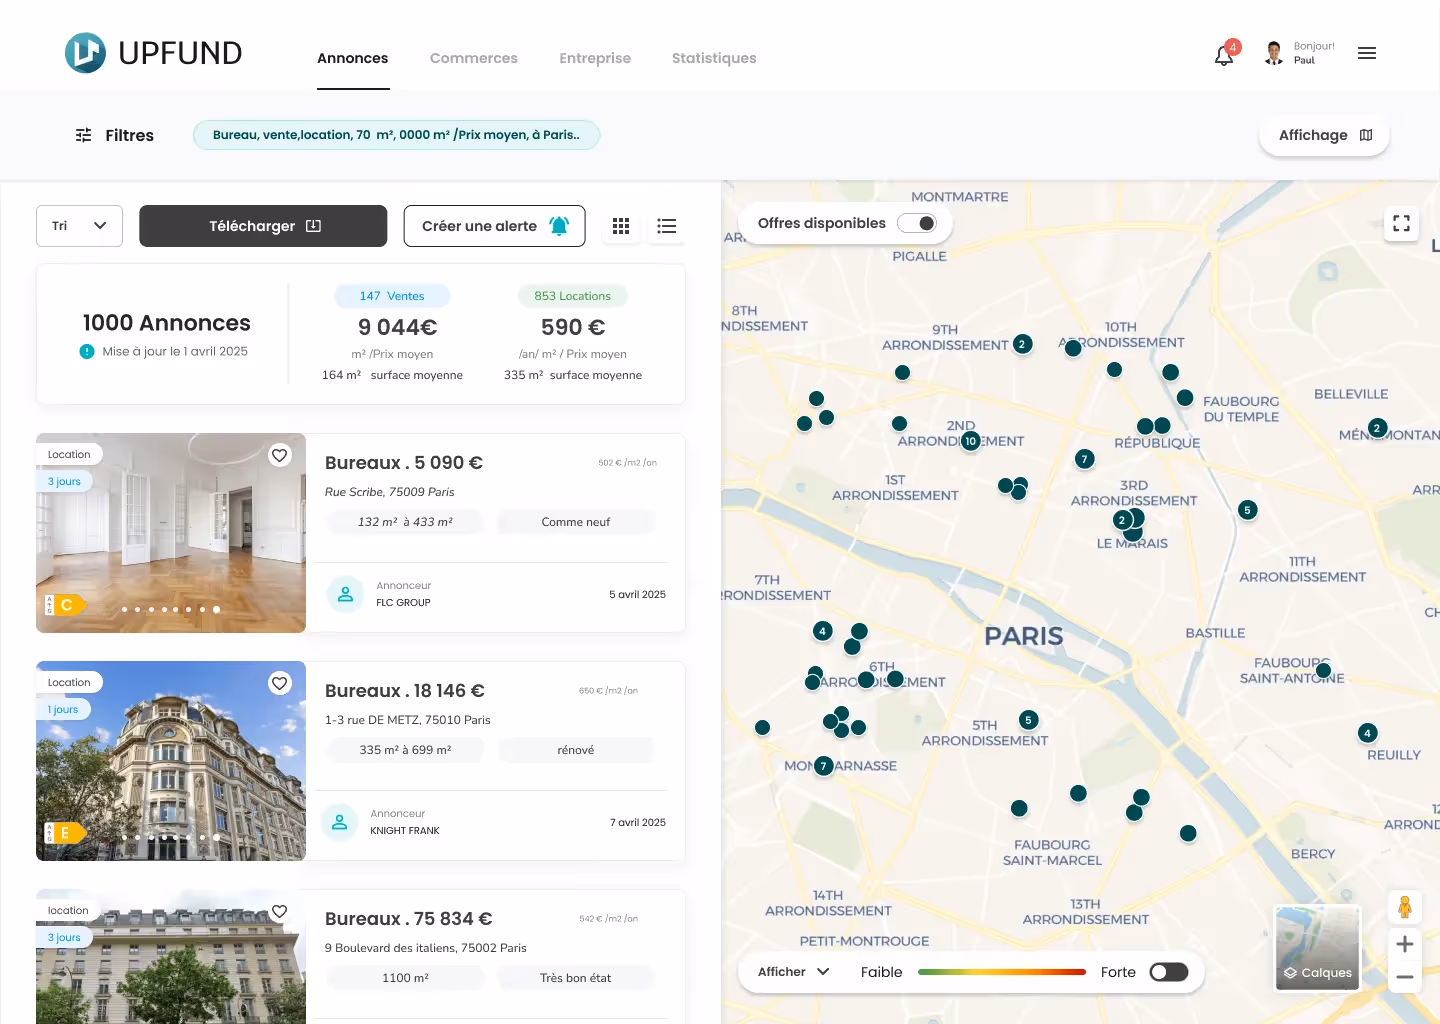Favorite the rue DE METZ listing
Image resolution: width=1440 pixels, height=1024 pixels.
pos(280,683)
